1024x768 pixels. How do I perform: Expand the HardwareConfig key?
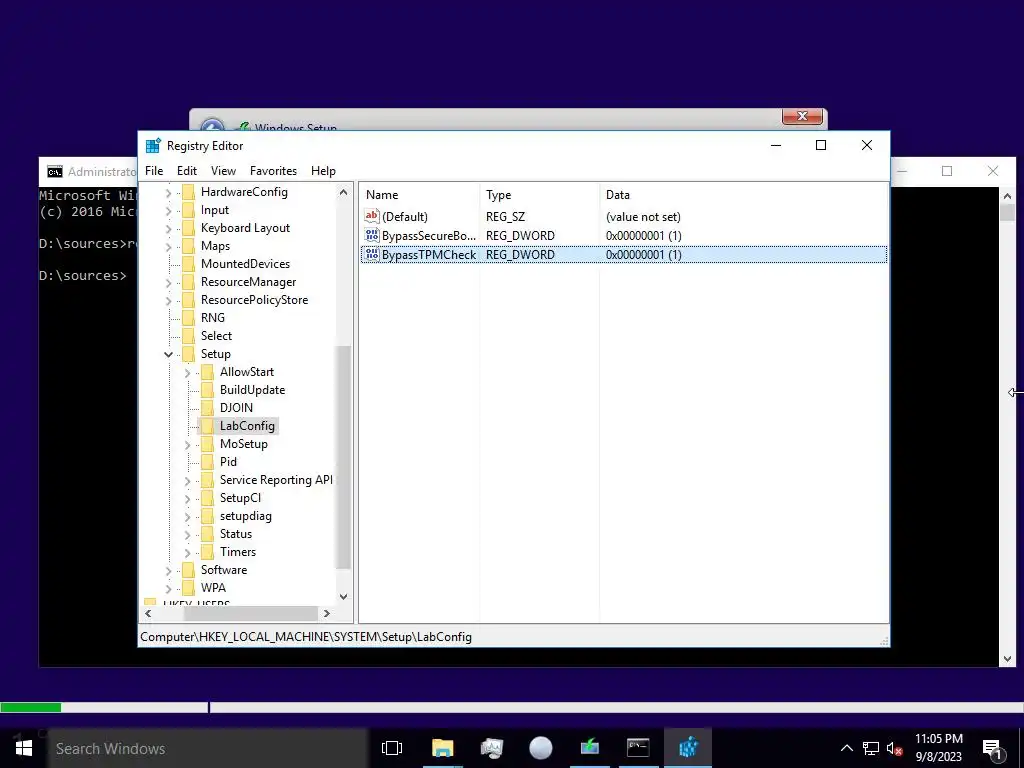pyautogui.click(x=168, y=193)
